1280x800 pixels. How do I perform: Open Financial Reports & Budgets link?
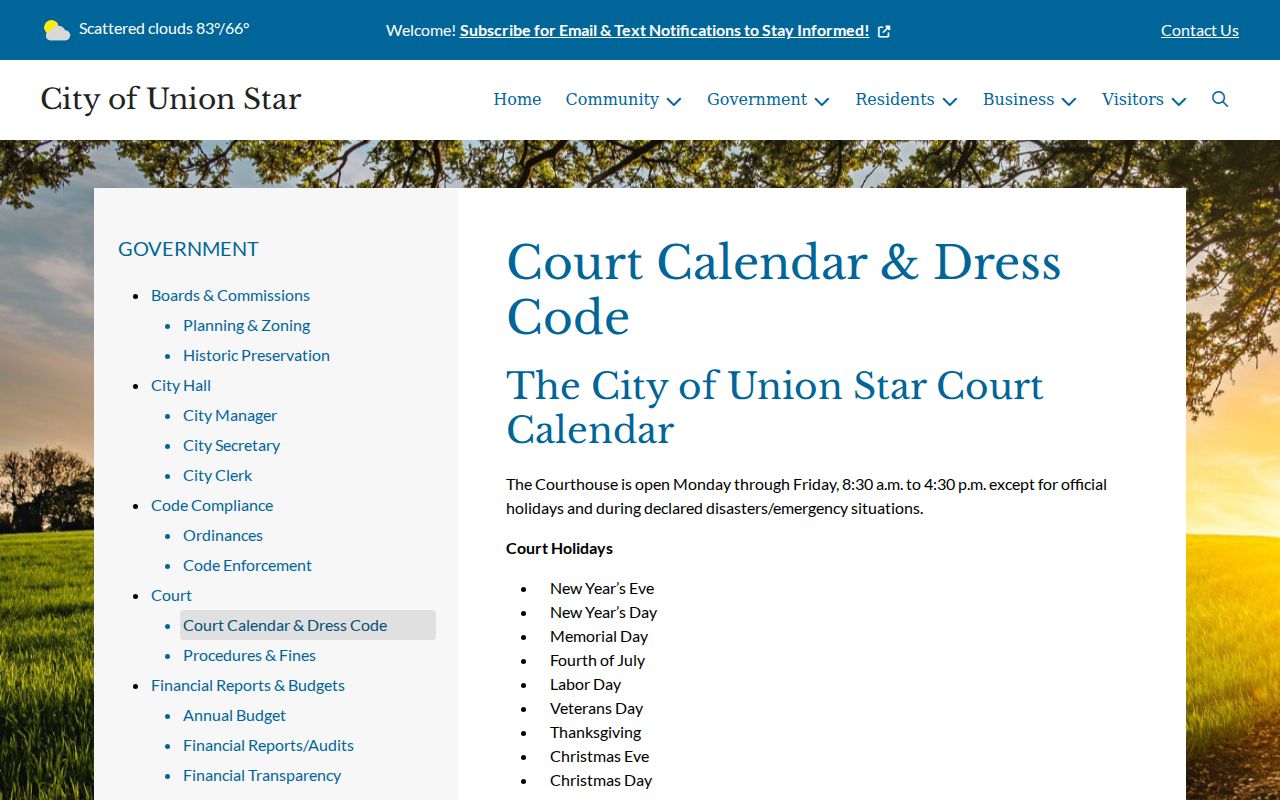point(248,685)
